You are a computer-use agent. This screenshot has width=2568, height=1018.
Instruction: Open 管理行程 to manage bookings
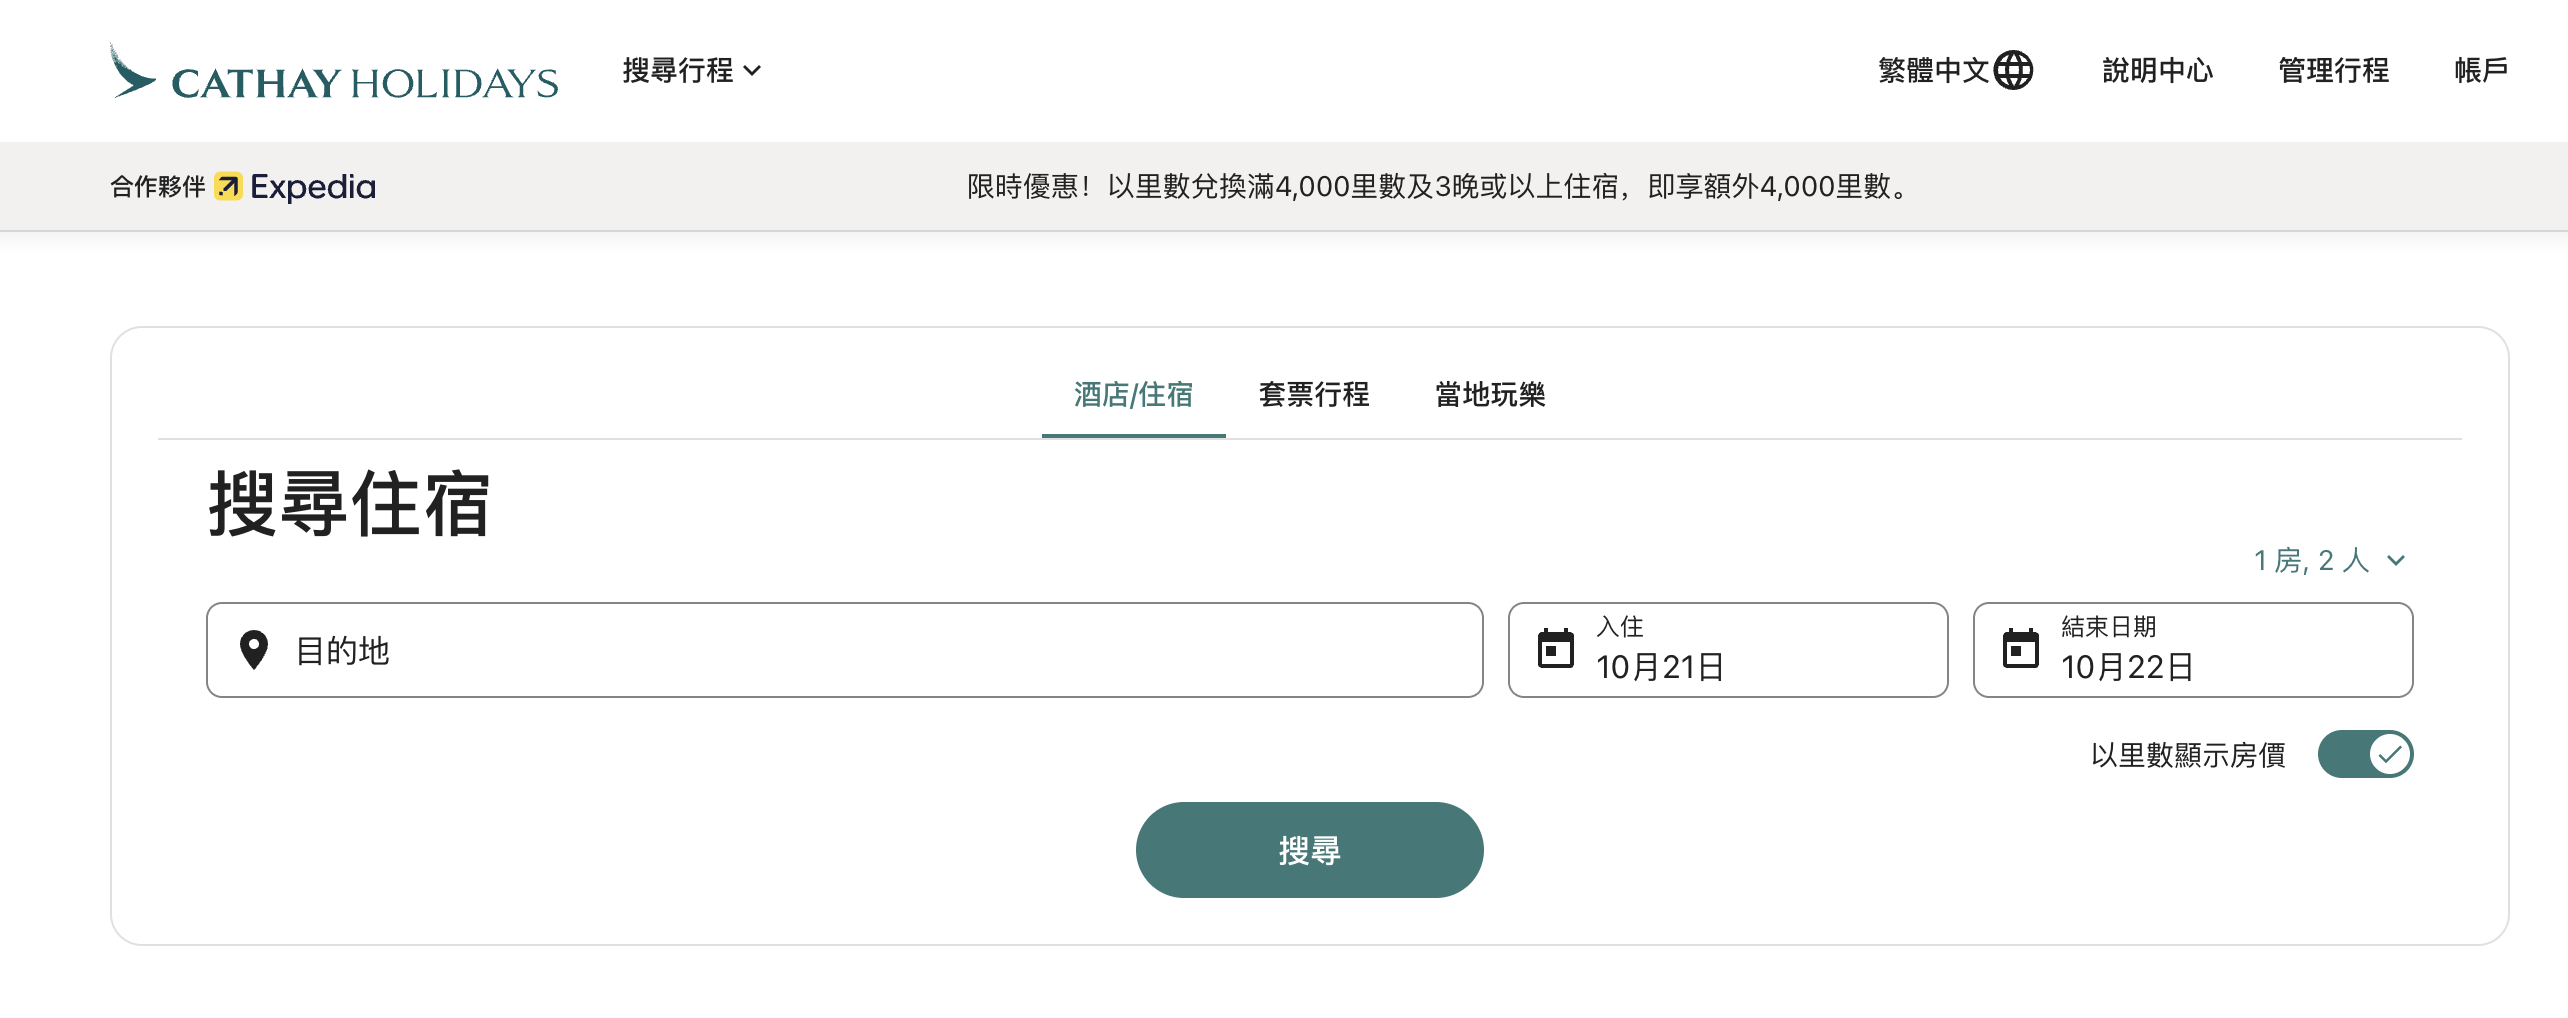2333,70
